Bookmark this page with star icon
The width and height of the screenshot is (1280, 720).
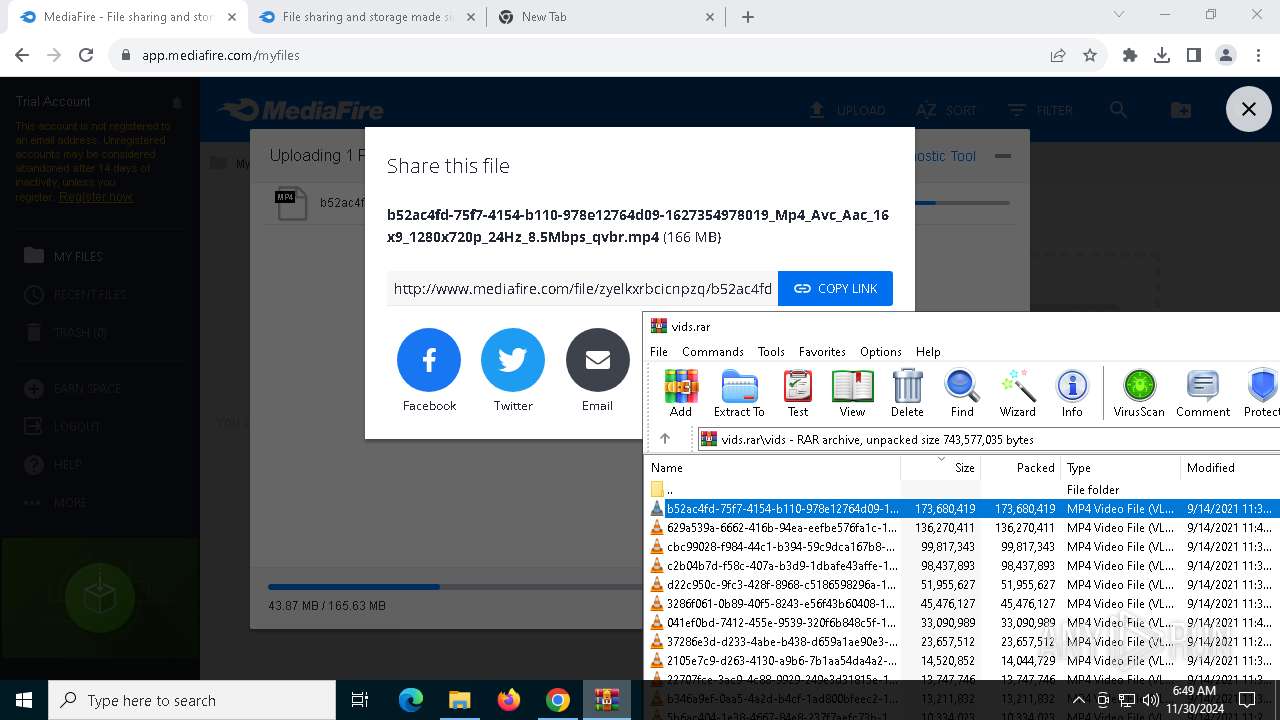1090,56
